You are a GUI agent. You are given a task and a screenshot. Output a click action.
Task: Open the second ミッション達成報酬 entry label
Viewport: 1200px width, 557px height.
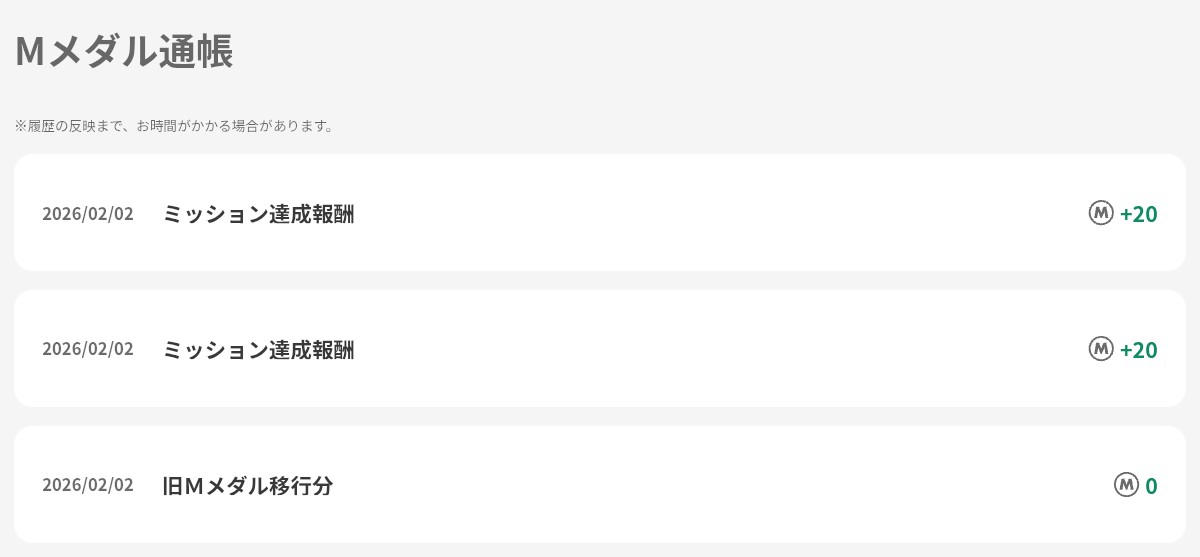pyautogui.click(x=258, y=350)
